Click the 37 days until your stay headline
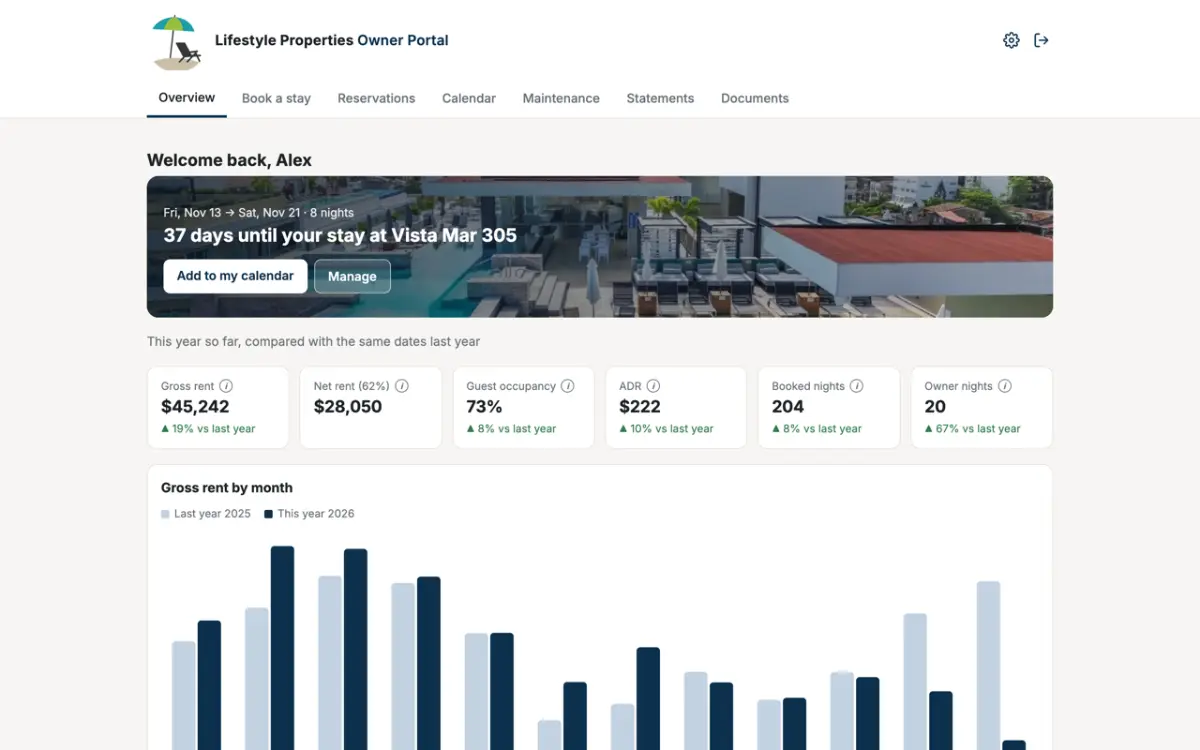Viewport: 1200px width, 750px height. pyautogui.click(x=340, y=236)
